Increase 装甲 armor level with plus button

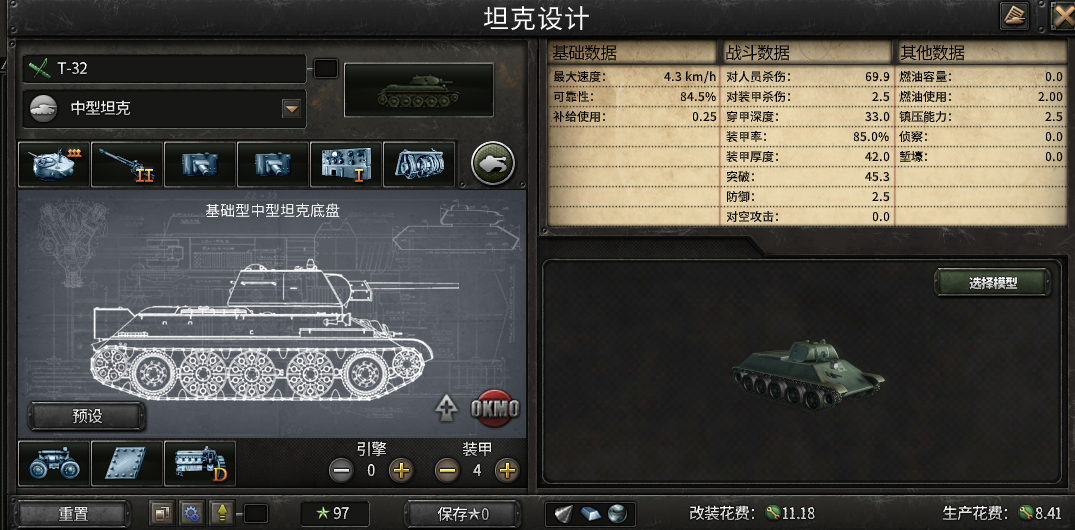click(x=507, y=470)
